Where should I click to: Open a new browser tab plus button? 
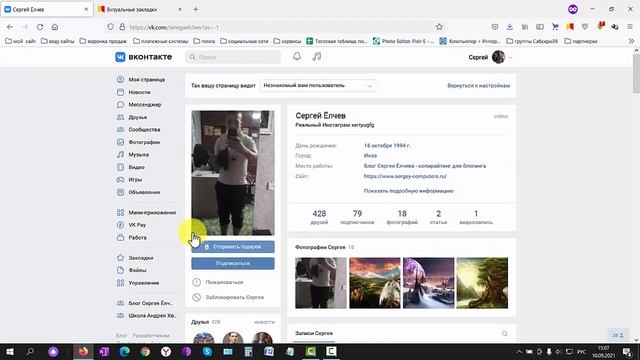click(x=196, y=9)
